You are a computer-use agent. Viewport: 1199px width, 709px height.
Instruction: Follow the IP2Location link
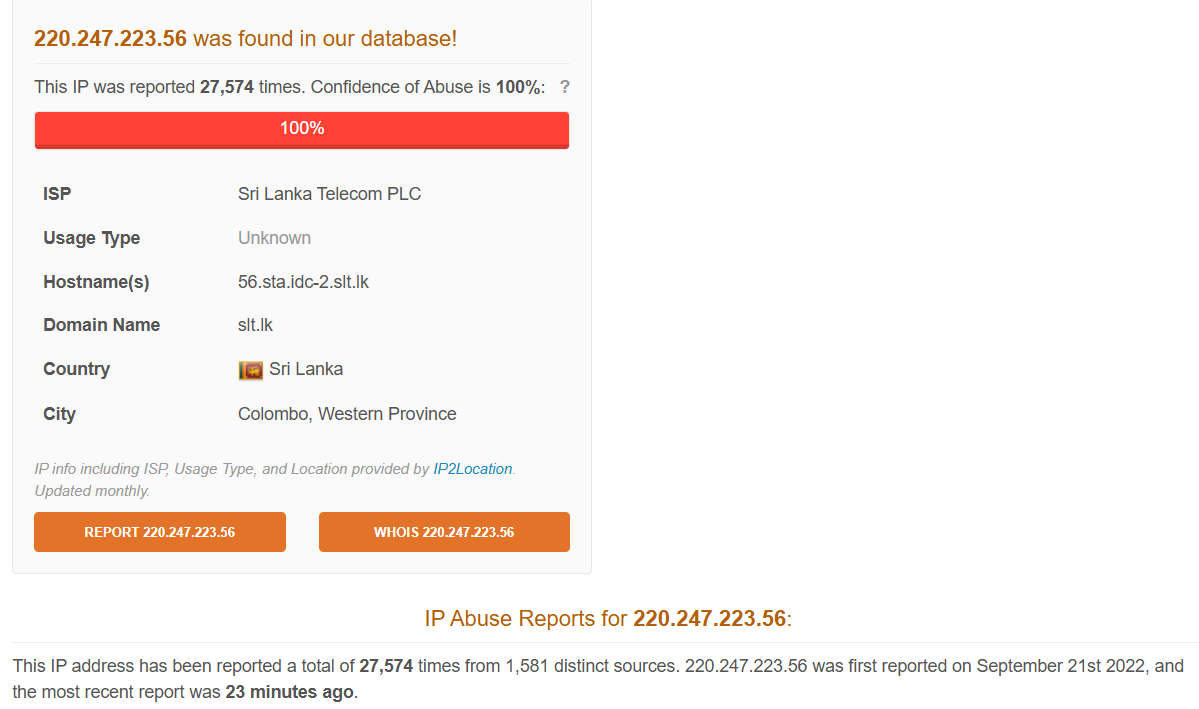[x=472, y=468]
